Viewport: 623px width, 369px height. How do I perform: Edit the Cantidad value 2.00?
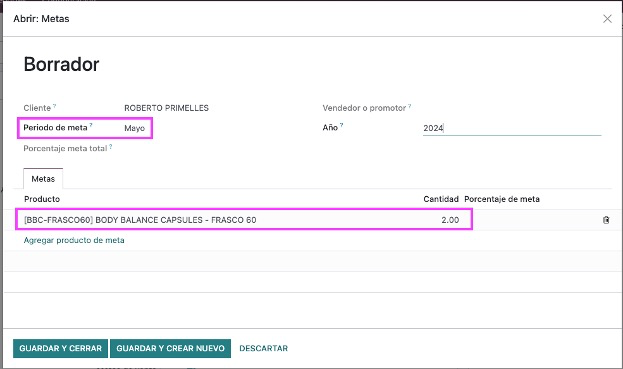450,220
